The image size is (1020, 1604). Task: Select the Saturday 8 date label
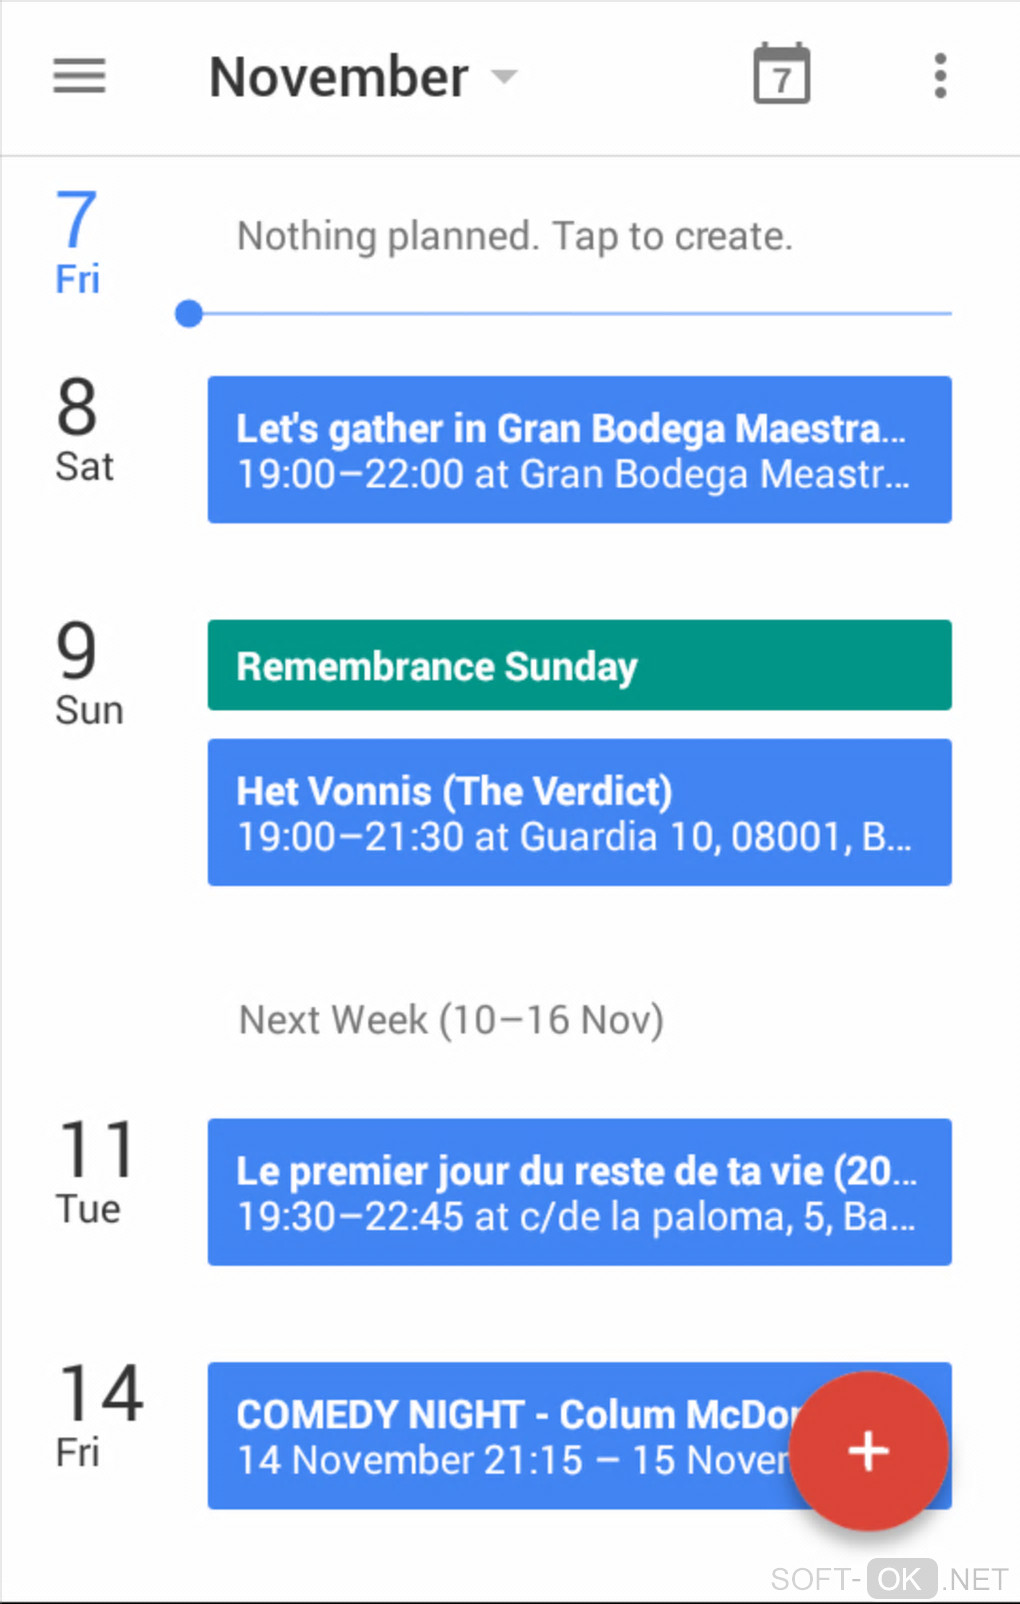[x=83, y=430]
